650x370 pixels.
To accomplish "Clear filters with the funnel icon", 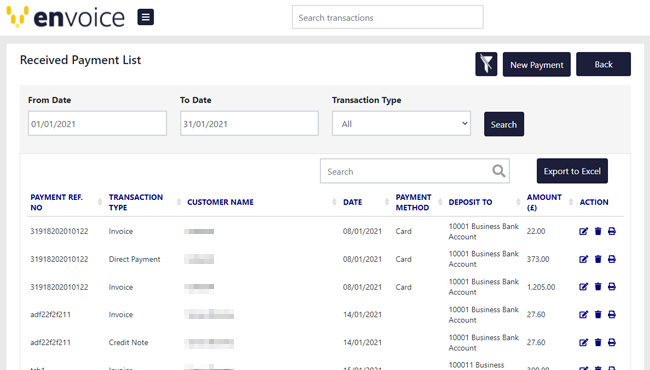I will tap(486, 64).
